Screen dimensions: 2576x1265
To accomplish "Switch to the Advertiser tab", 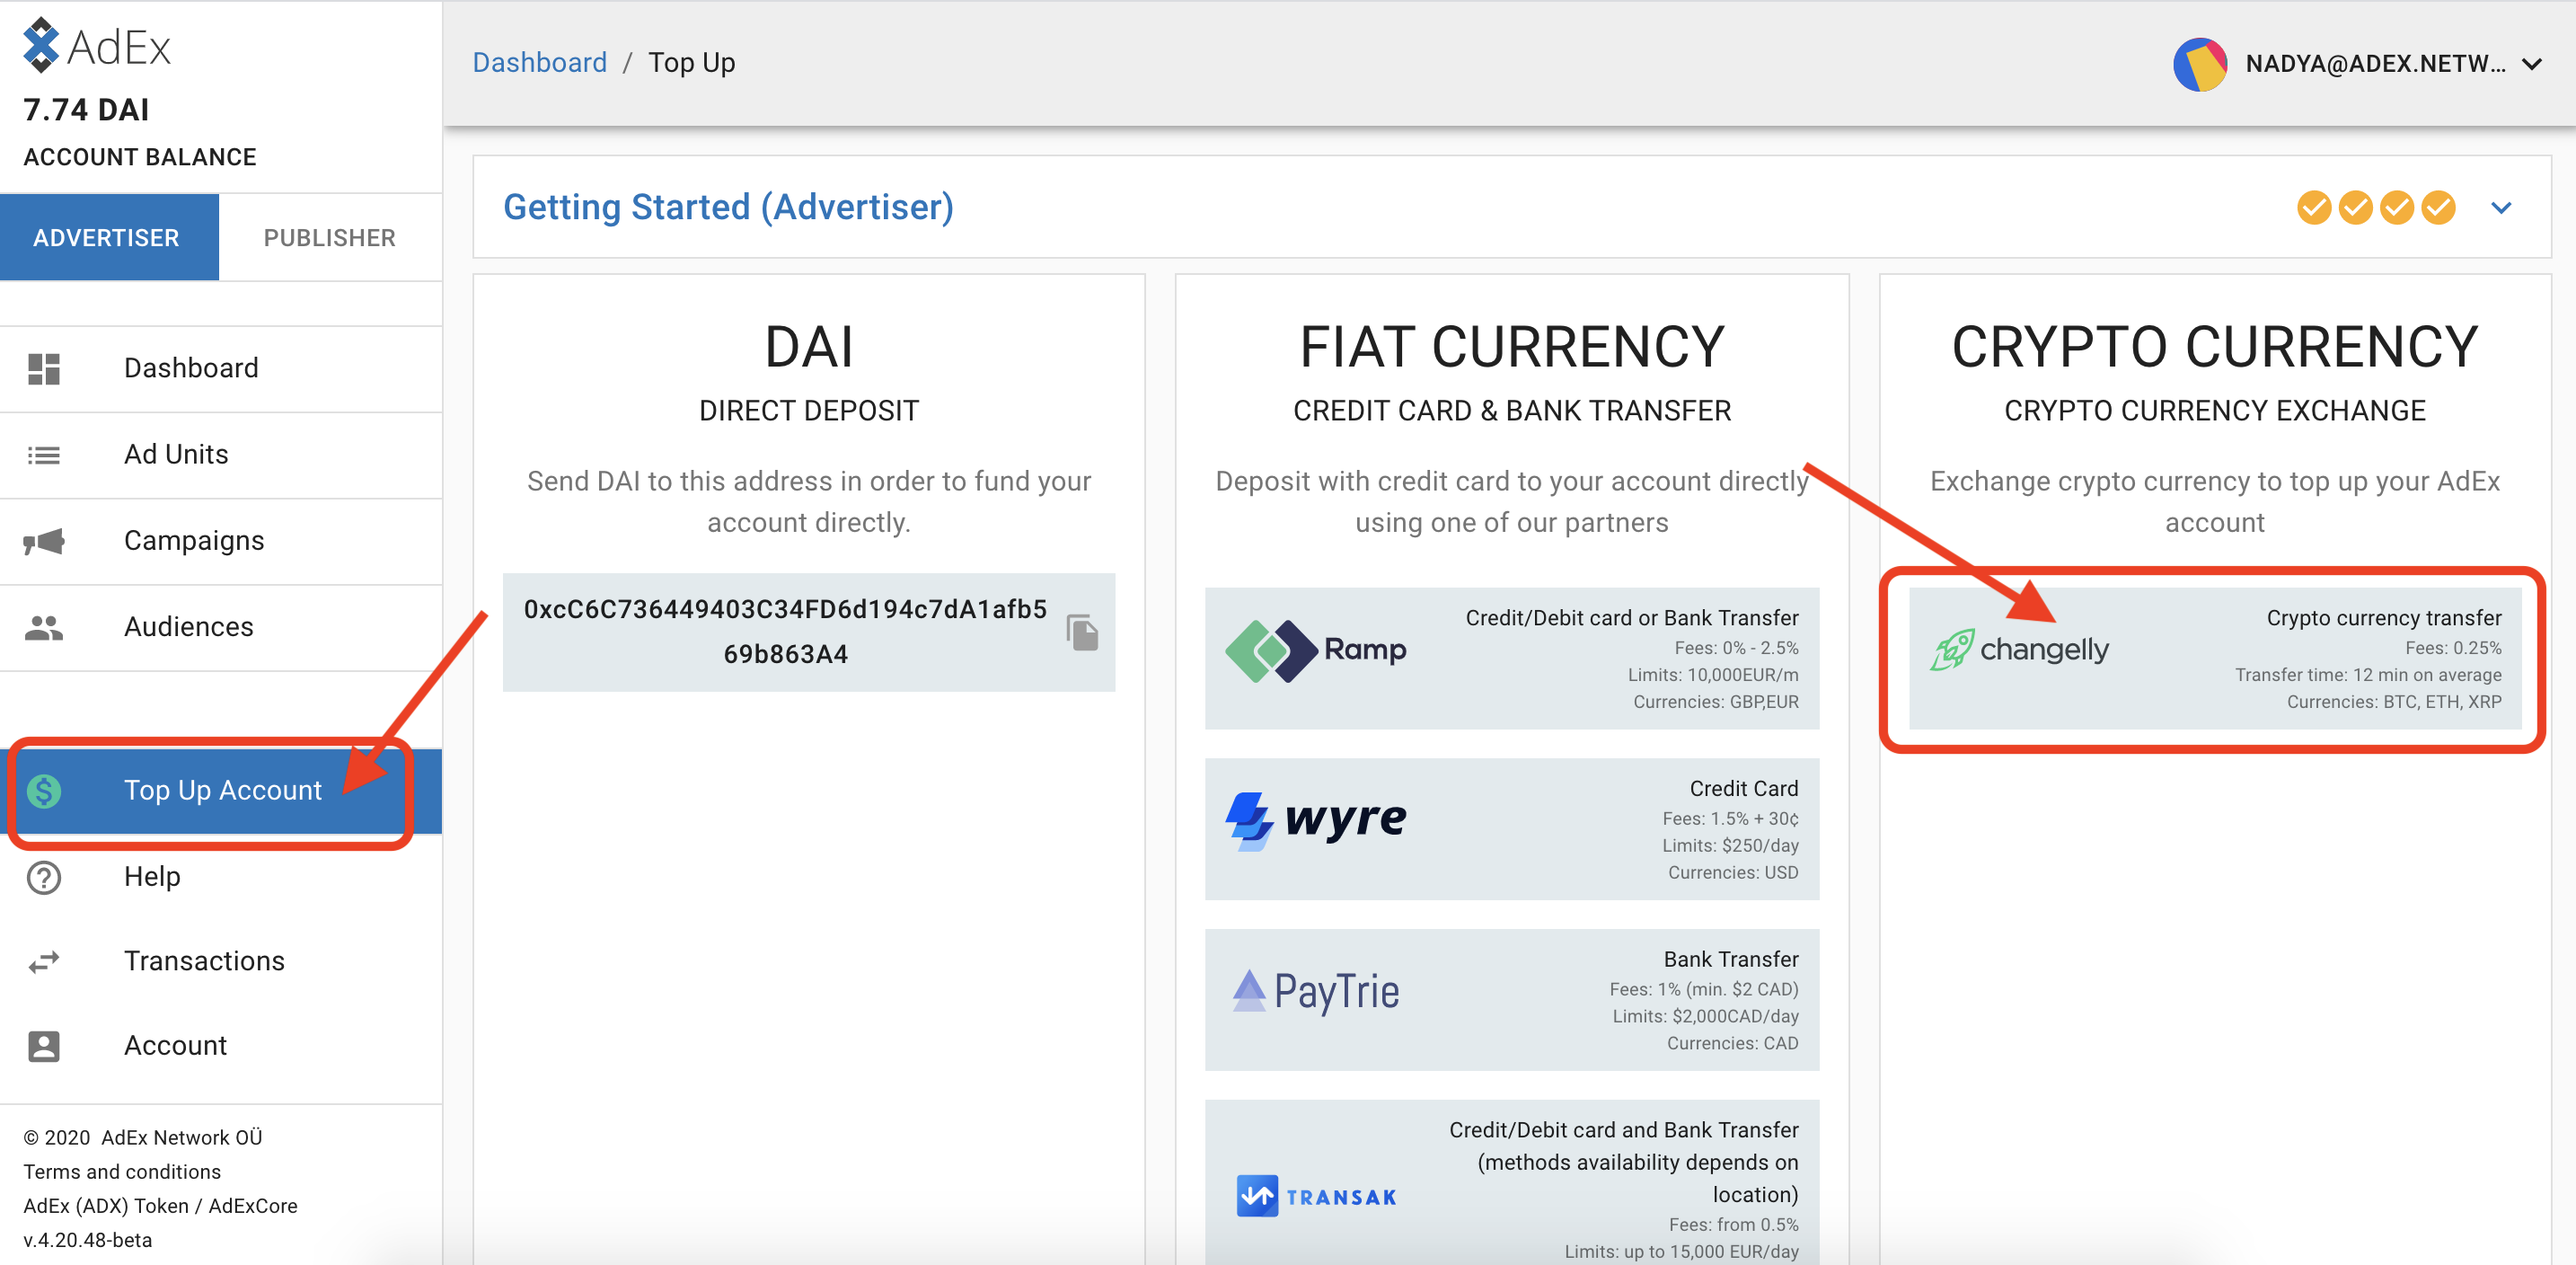I will click(x=109, y=238).
